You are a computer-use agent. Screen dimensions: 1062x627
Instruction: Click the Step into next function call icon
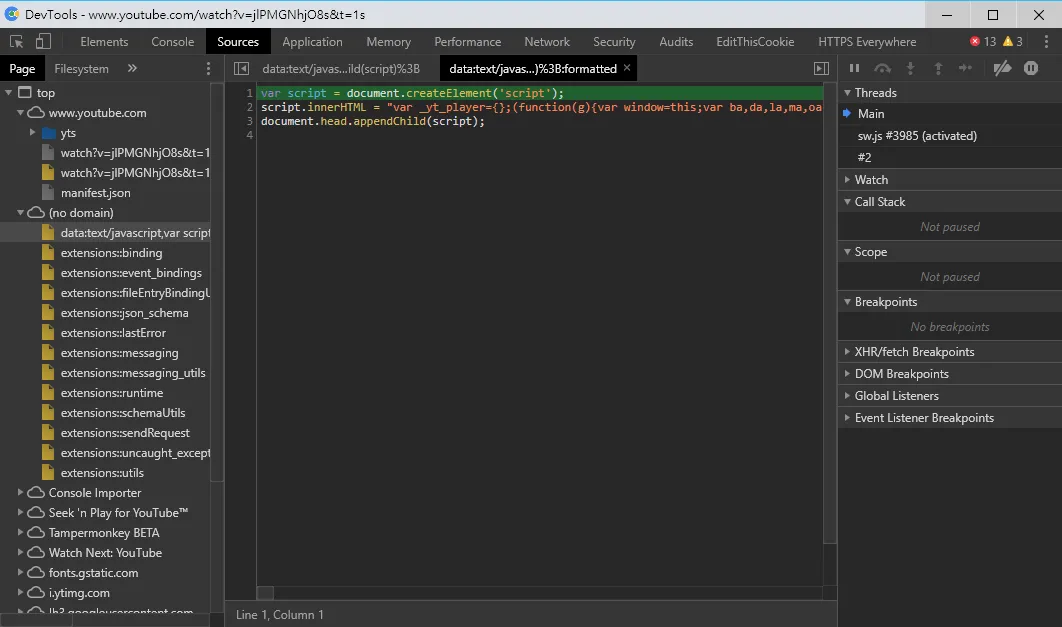[x=908, y=68]
